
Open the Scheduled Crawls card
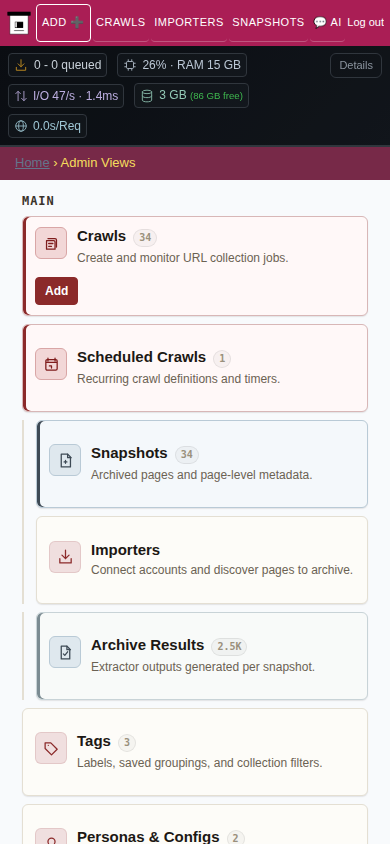(196, 368)
